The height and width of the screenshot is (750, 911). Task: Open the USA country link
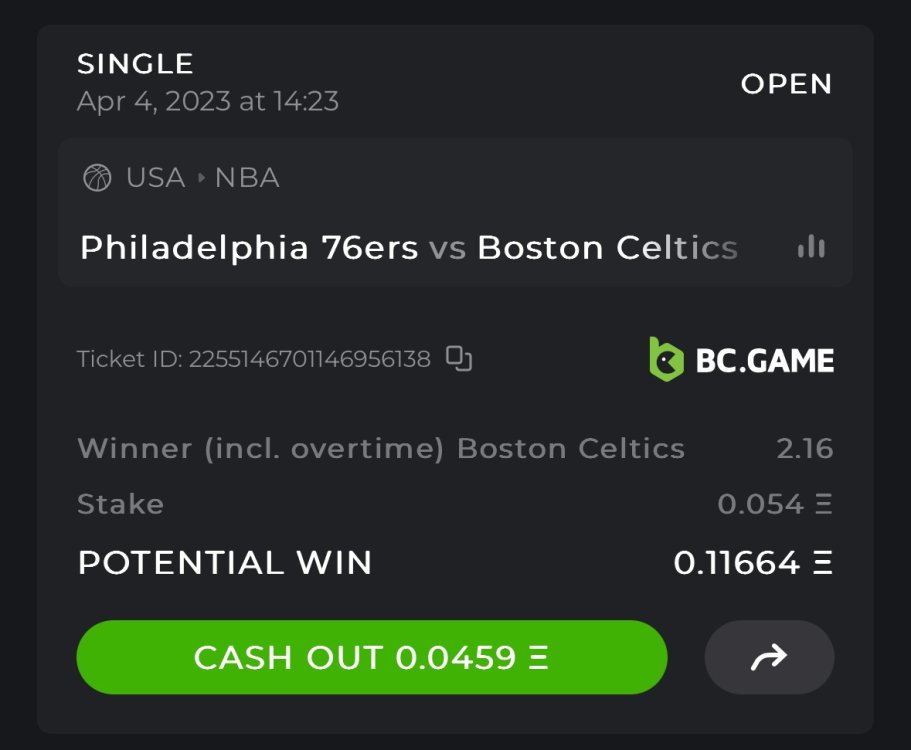click(155, 178)
